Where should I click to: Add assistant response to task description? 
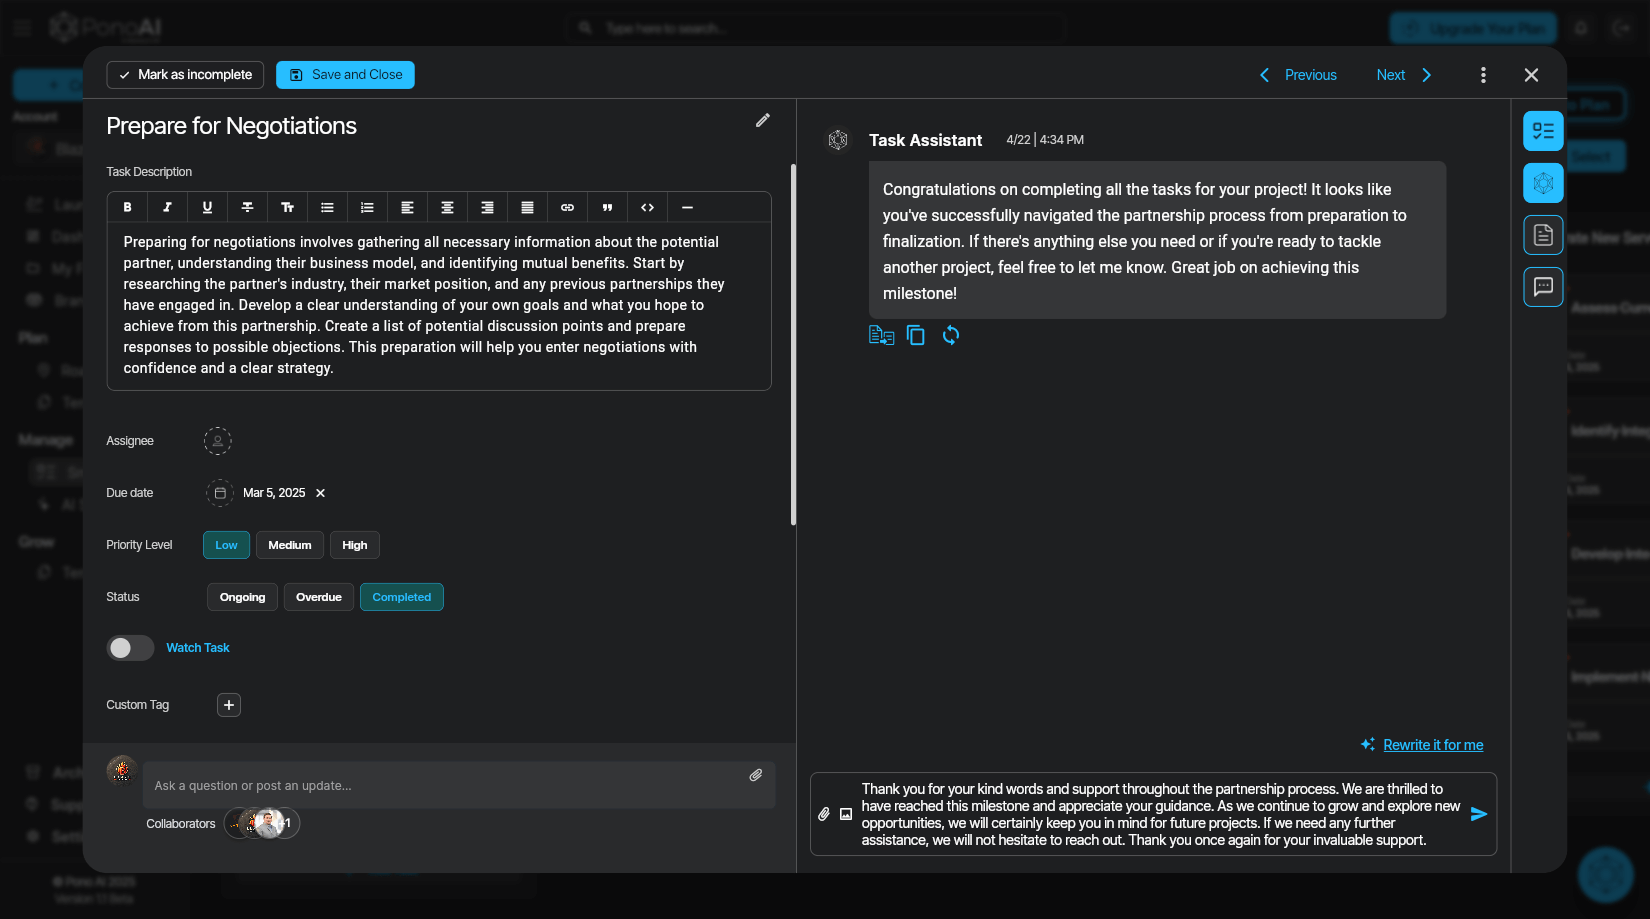coord(881,335)
